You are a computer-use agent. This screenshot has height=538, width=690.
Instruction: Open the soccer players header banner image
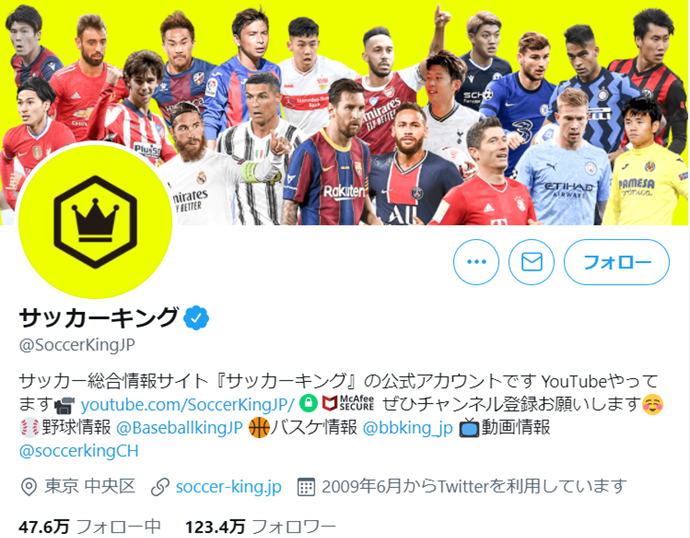pyautogui.click(x=345, y=113)
